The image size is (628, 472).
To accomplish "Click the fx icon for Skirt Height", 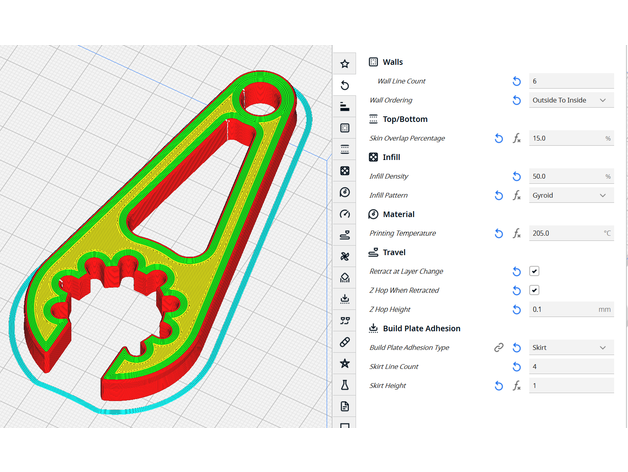I will (517, 385).
